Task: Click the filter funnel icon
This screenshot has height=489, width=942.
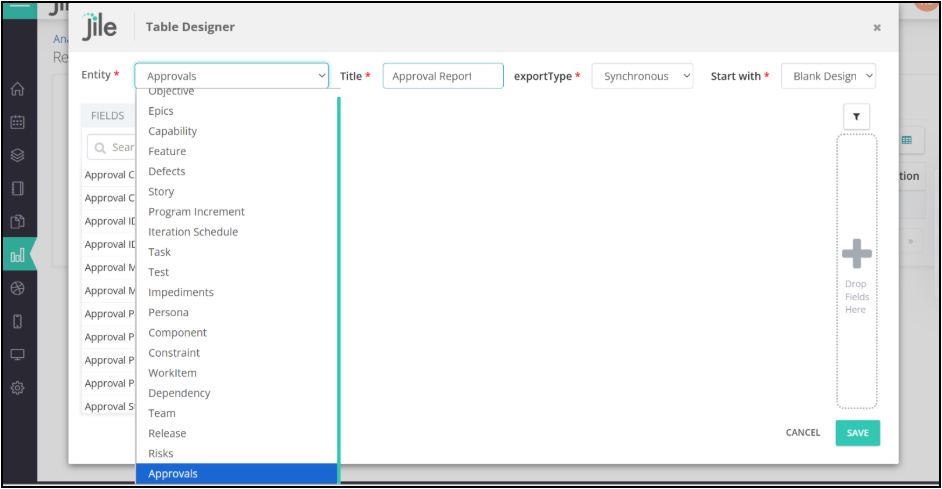Action: [856, 117]
